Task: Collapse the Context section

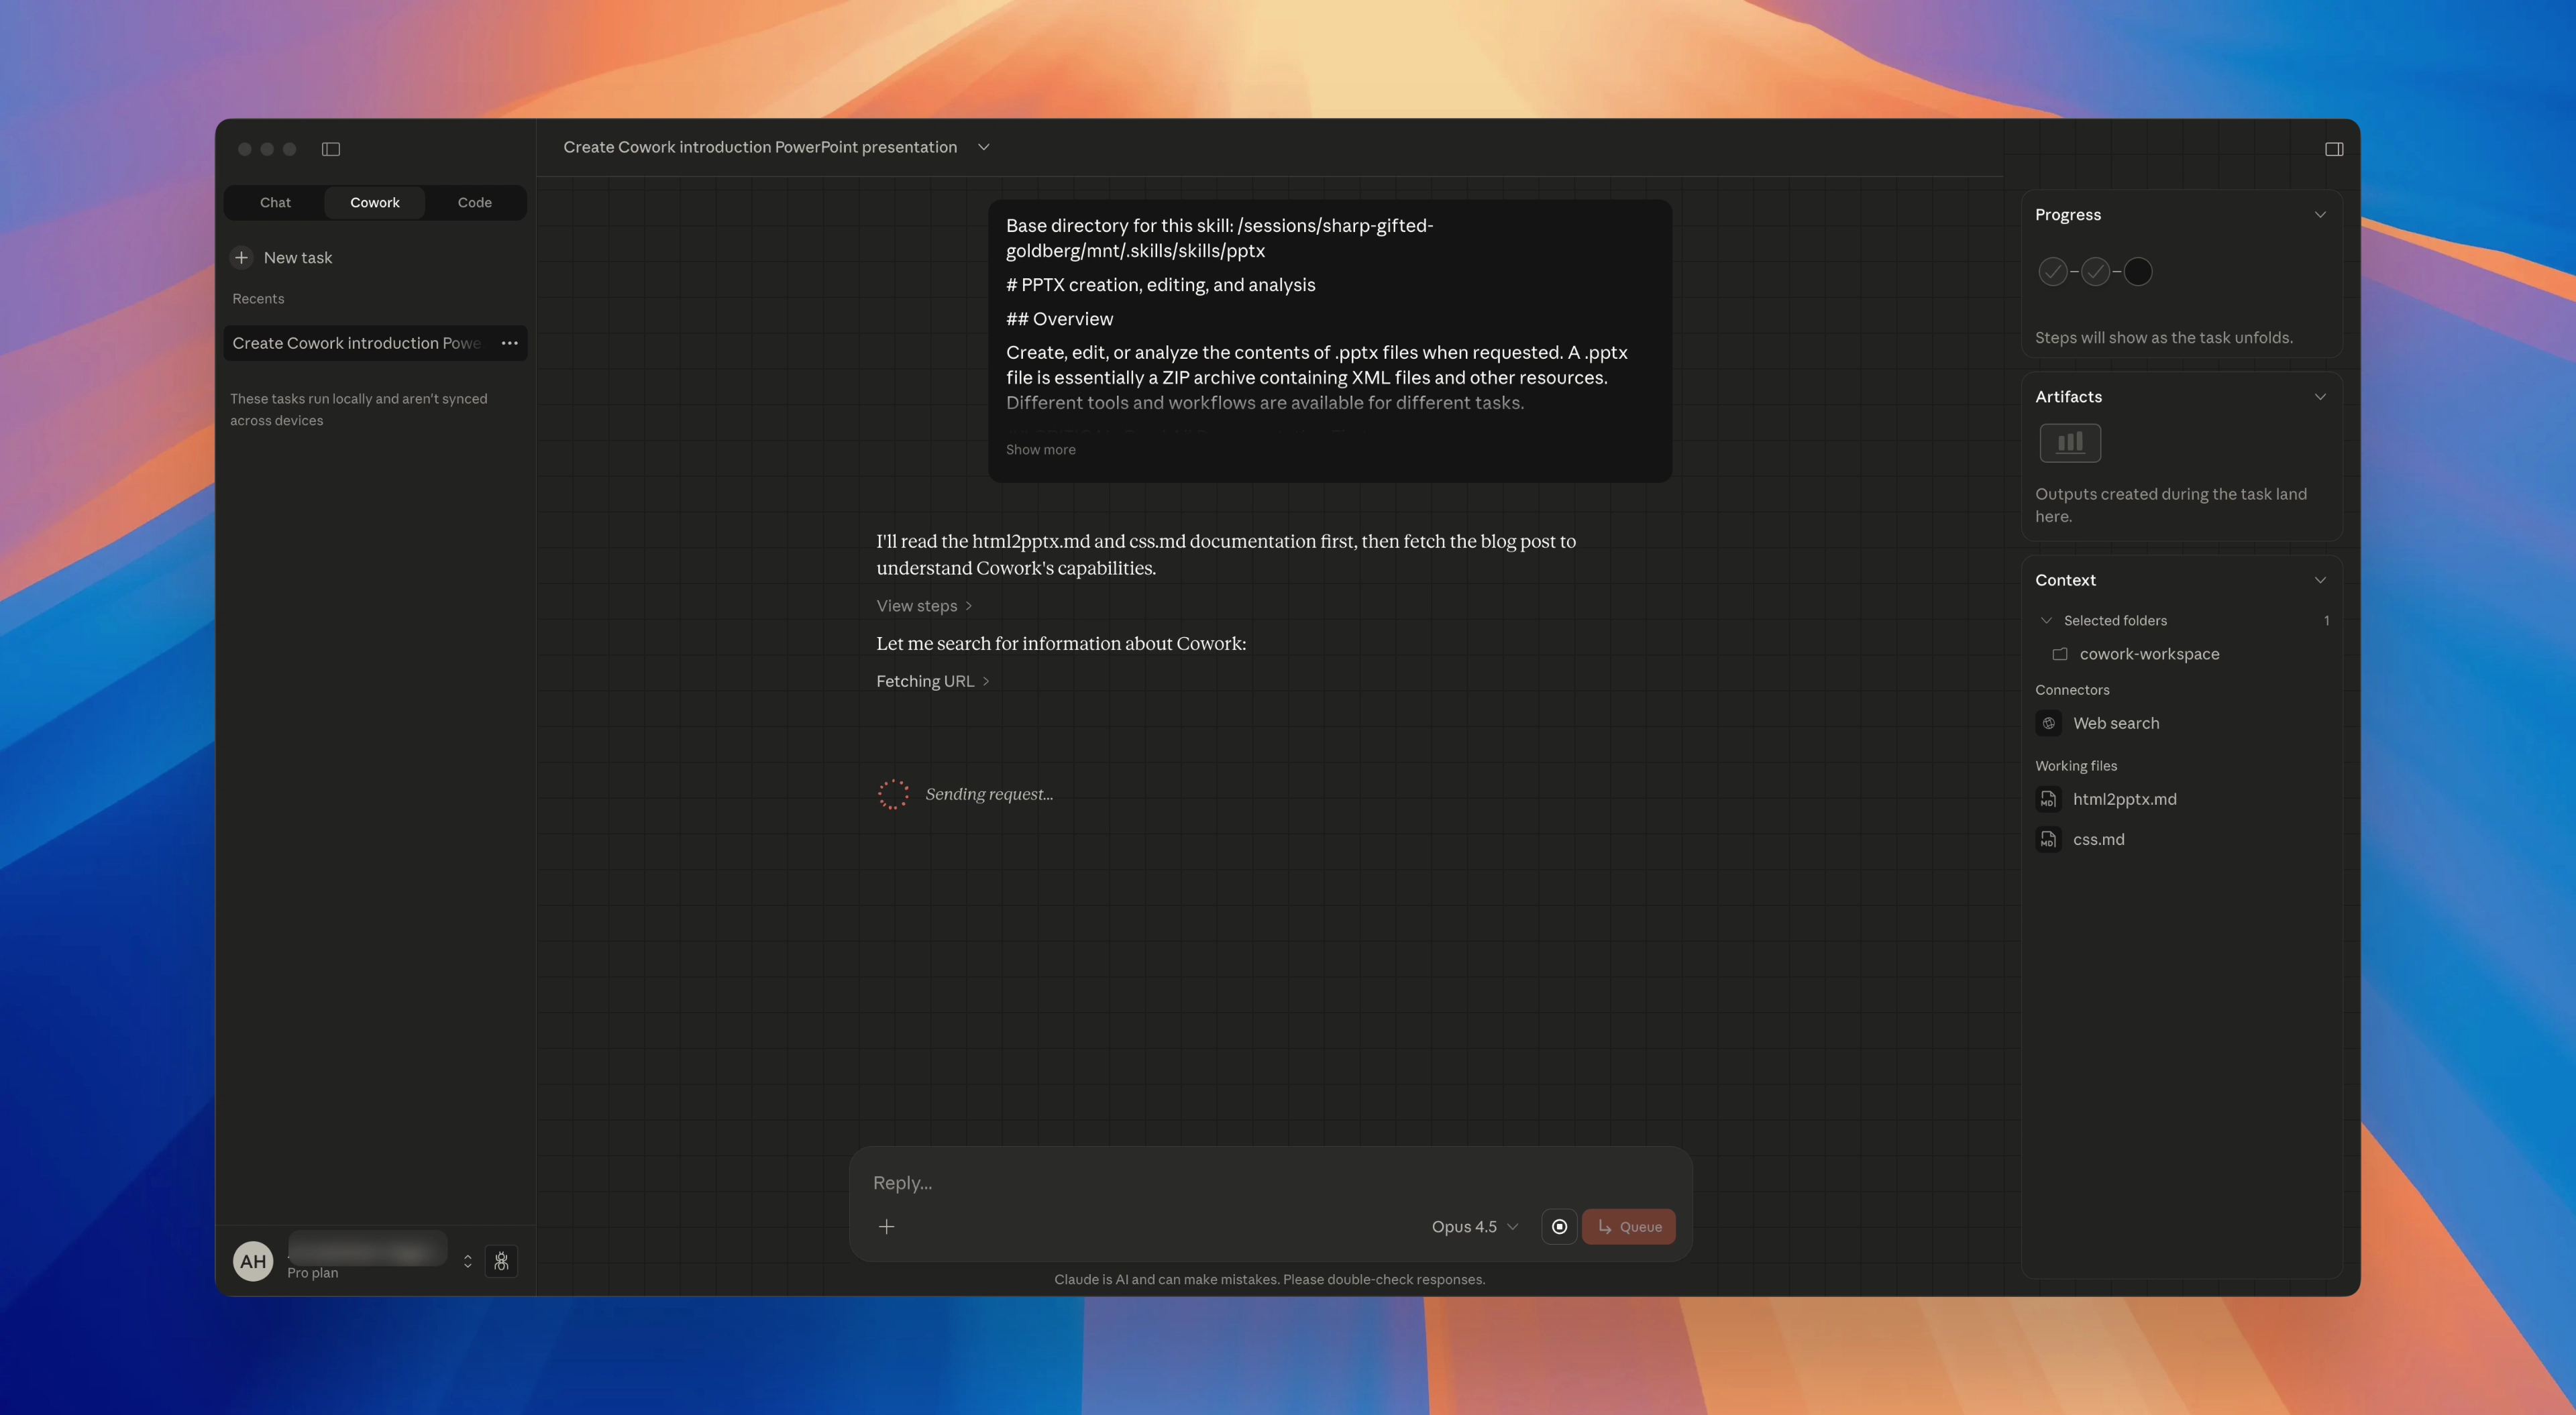Action: (2320, 580)
